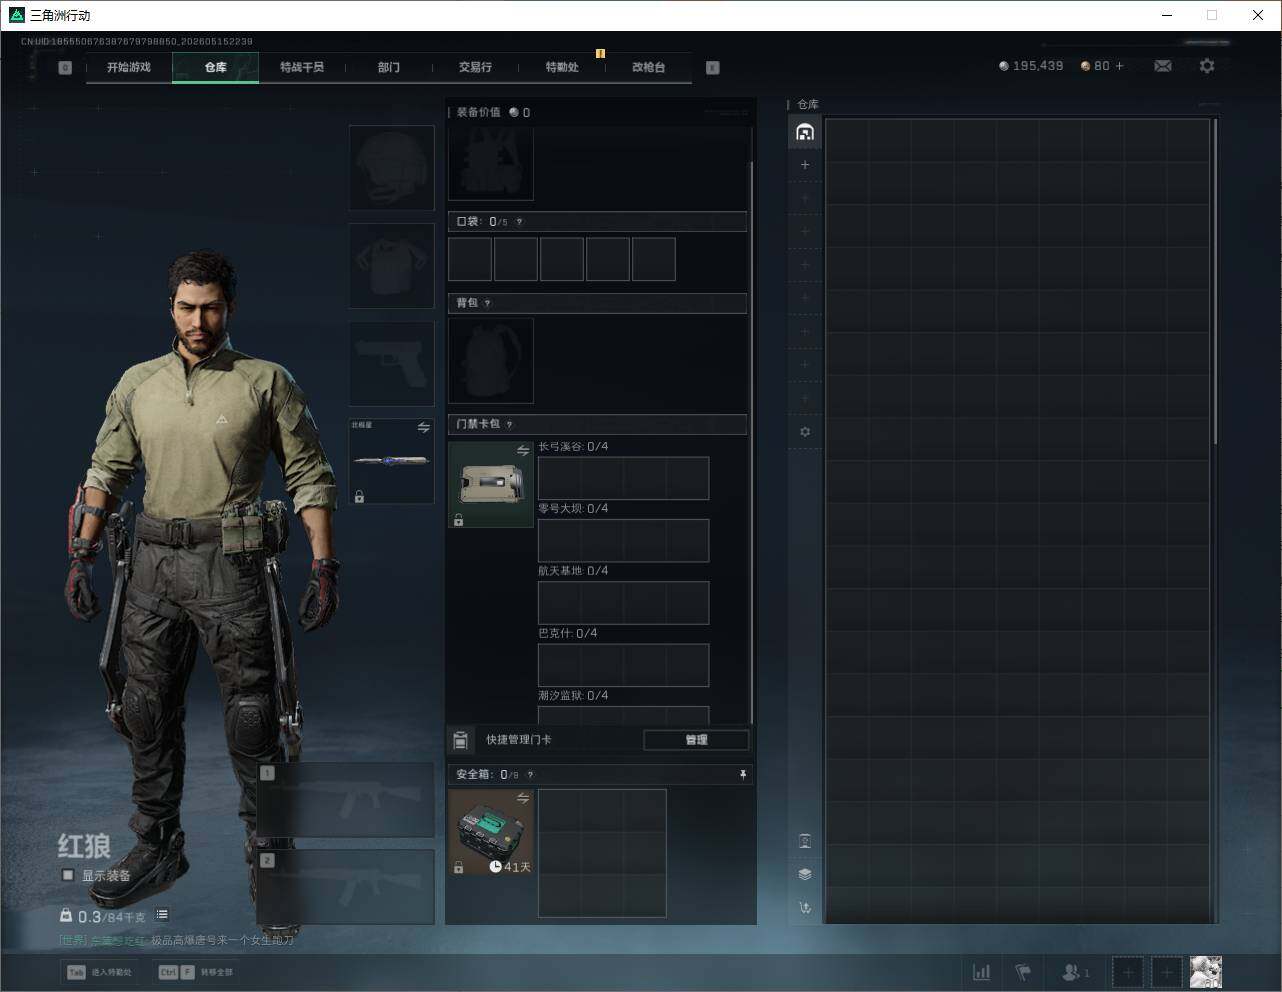Screen dimensions: 1282x992
Task: Click the help icon beside 门禁卡包
Action: click(509, 424)
